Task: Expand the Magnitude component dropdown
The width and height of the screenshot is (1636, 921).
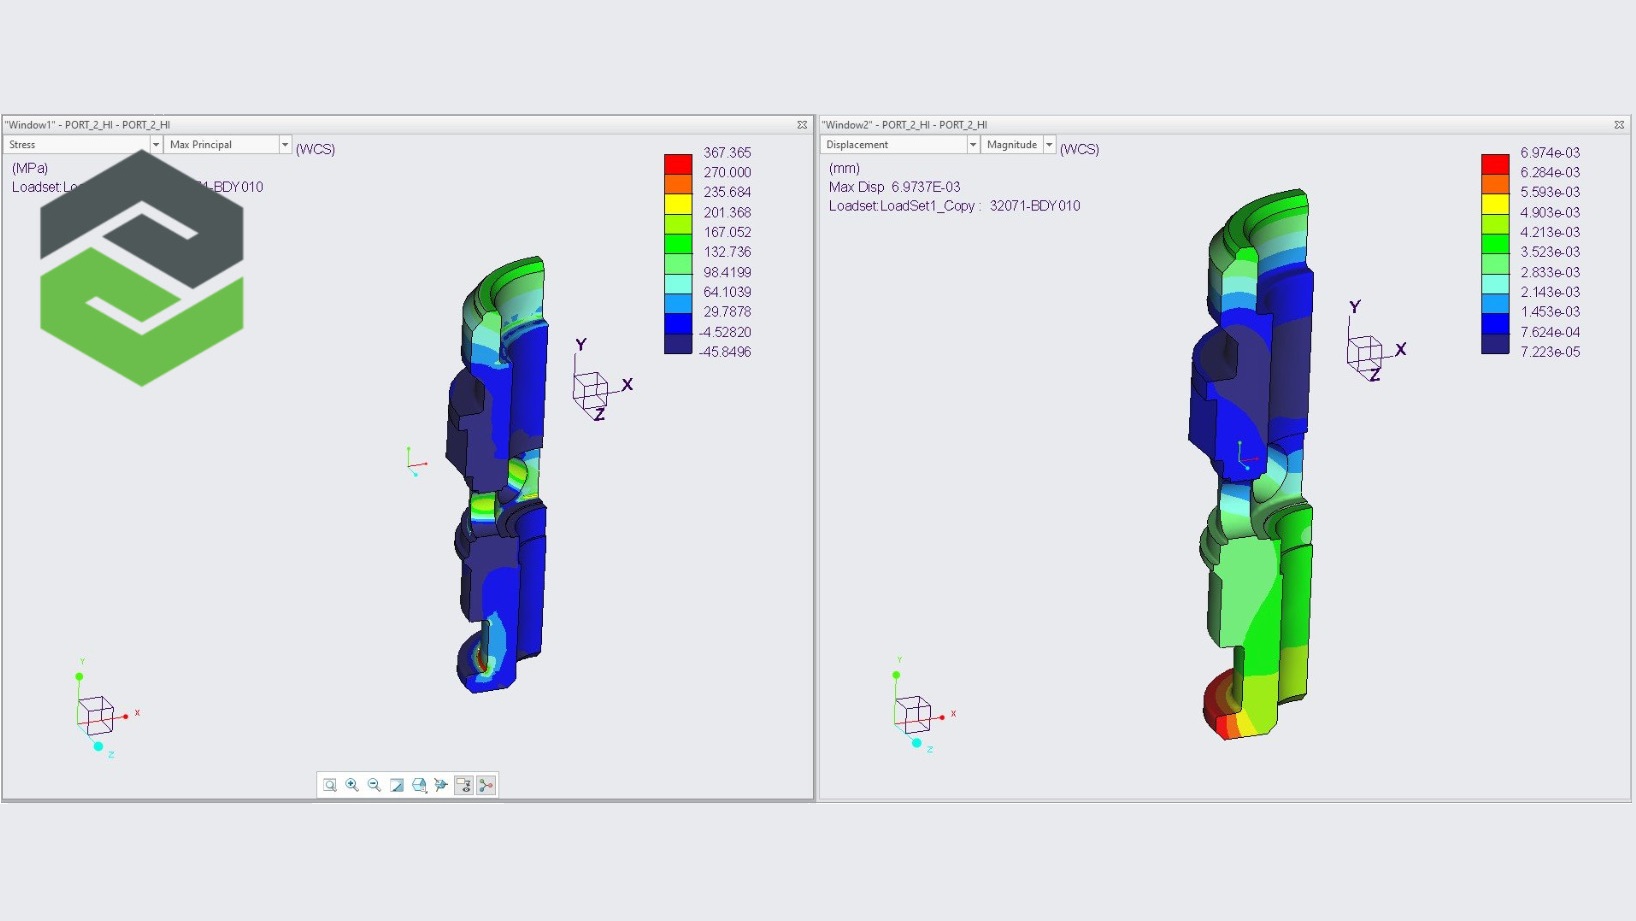Action: (1049, 145)
